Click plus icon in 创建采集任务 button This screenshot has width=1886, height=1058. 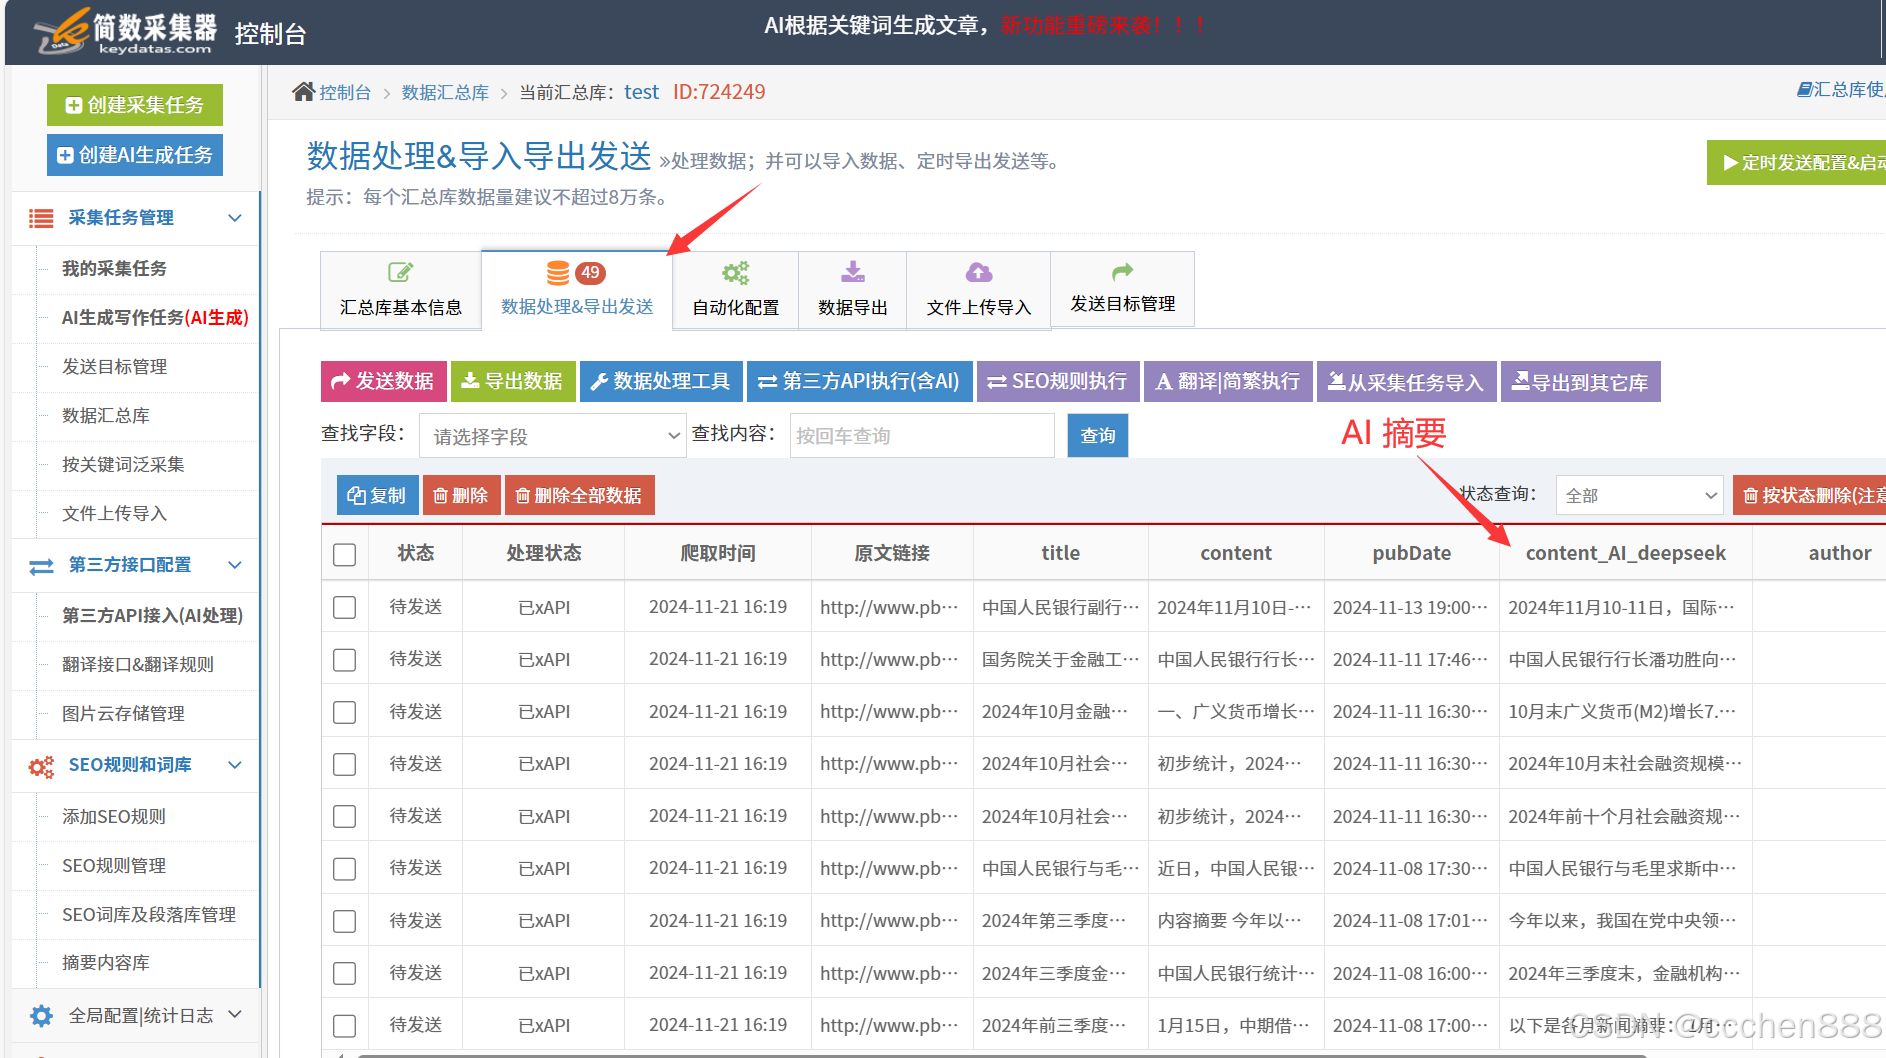[x=74, y=105]
